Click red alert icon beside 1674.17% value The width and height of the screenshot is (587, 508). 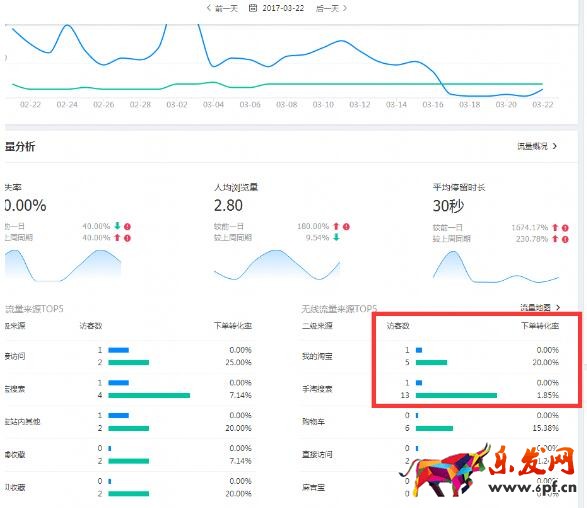(x=565, y=228)
